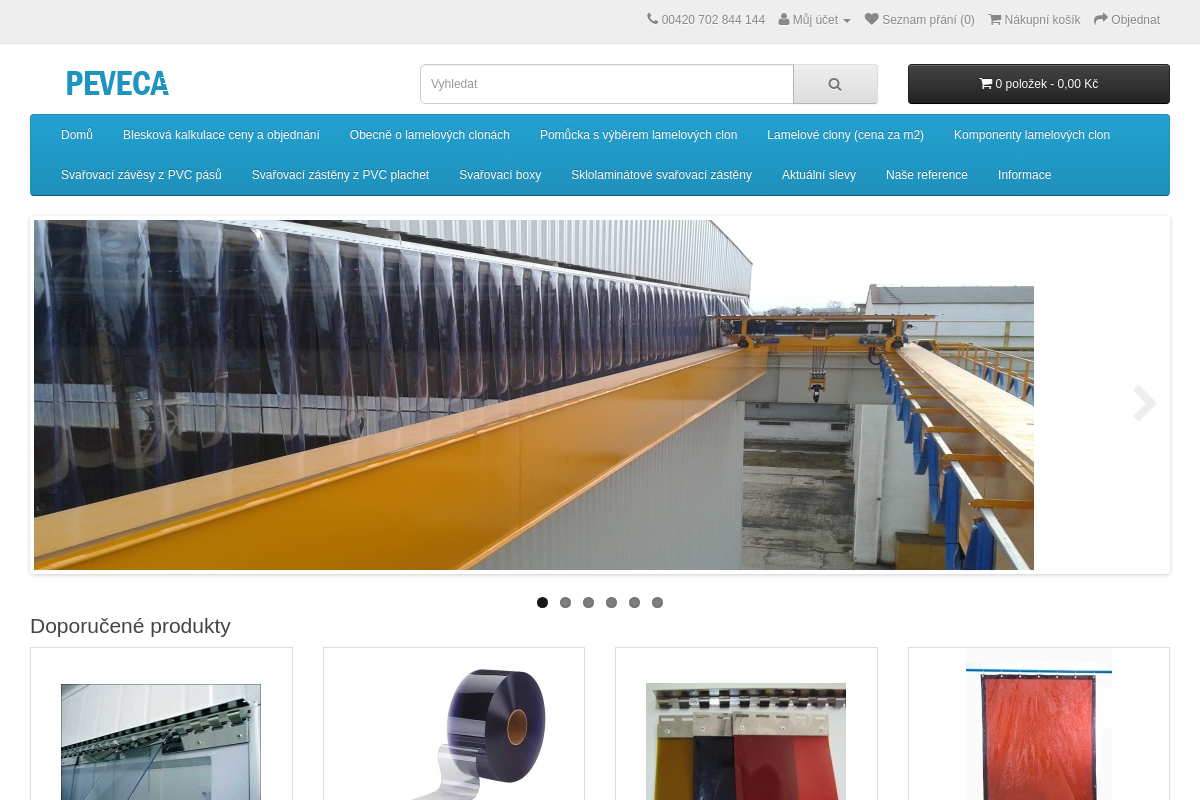The width and height of the screenshot is (1200, 800).
Task: Advance slideshow with the right arrow
Action: tap(1144, 403)
